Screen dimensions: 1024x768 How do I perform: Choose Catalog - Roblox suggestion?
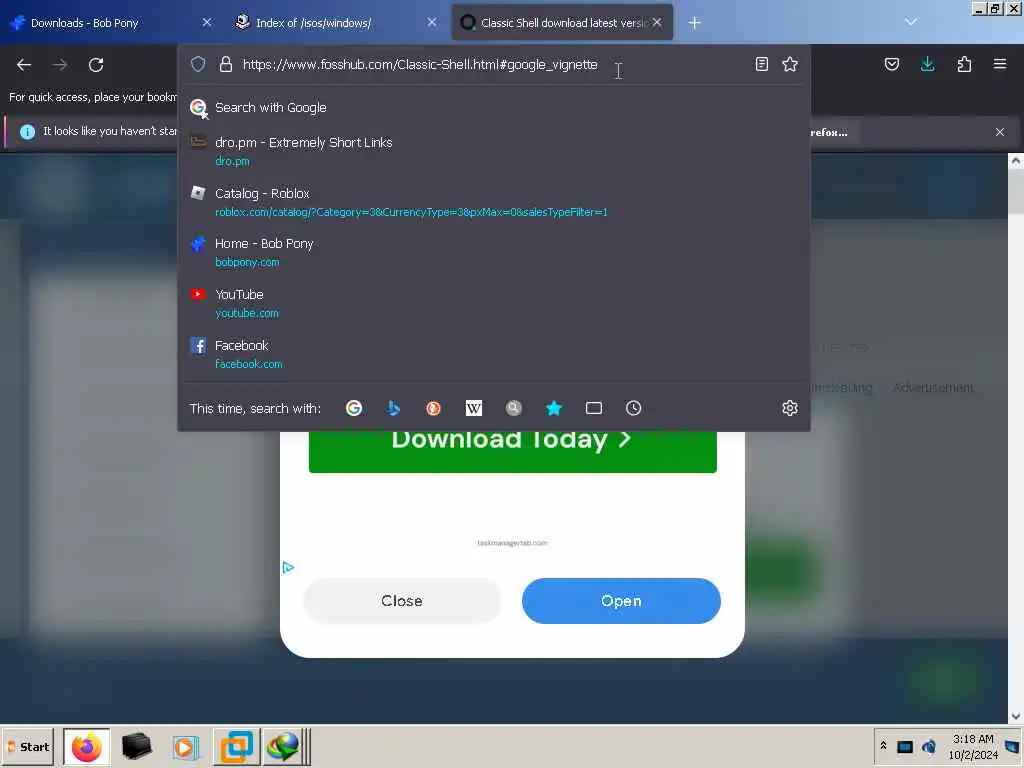point(494,202)
